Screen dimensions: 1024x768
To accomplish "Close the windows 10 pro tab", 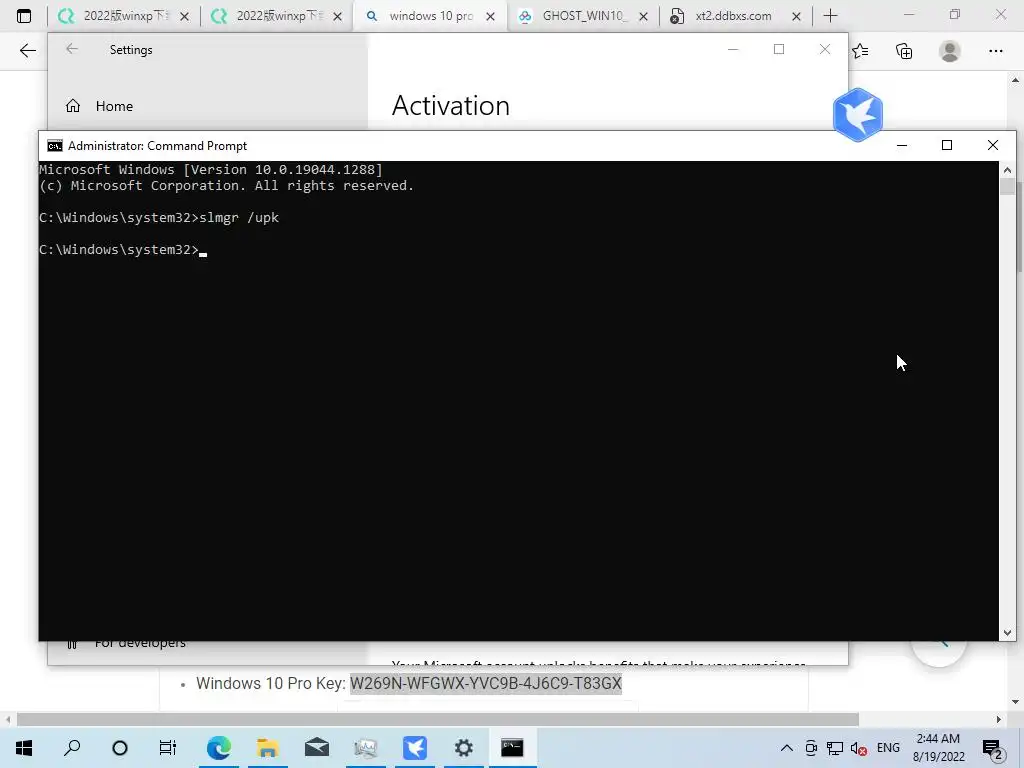I will pos(490,16).
